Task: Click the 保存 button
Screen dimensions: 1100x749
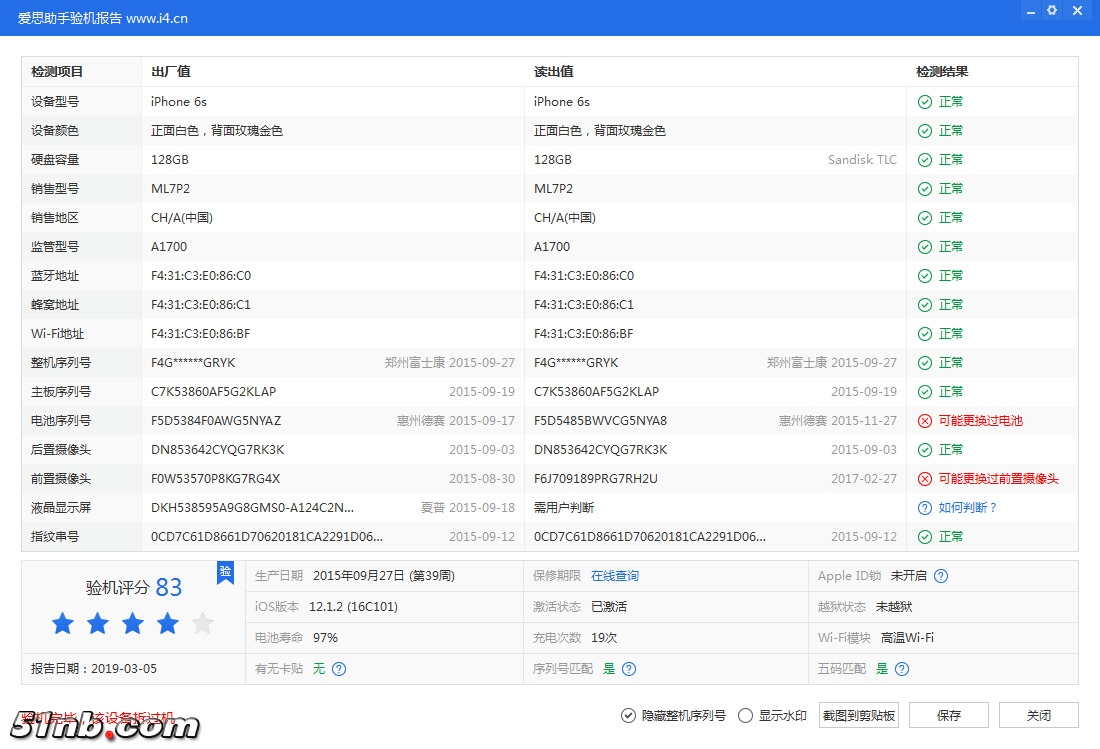Action: coord(948,715)
